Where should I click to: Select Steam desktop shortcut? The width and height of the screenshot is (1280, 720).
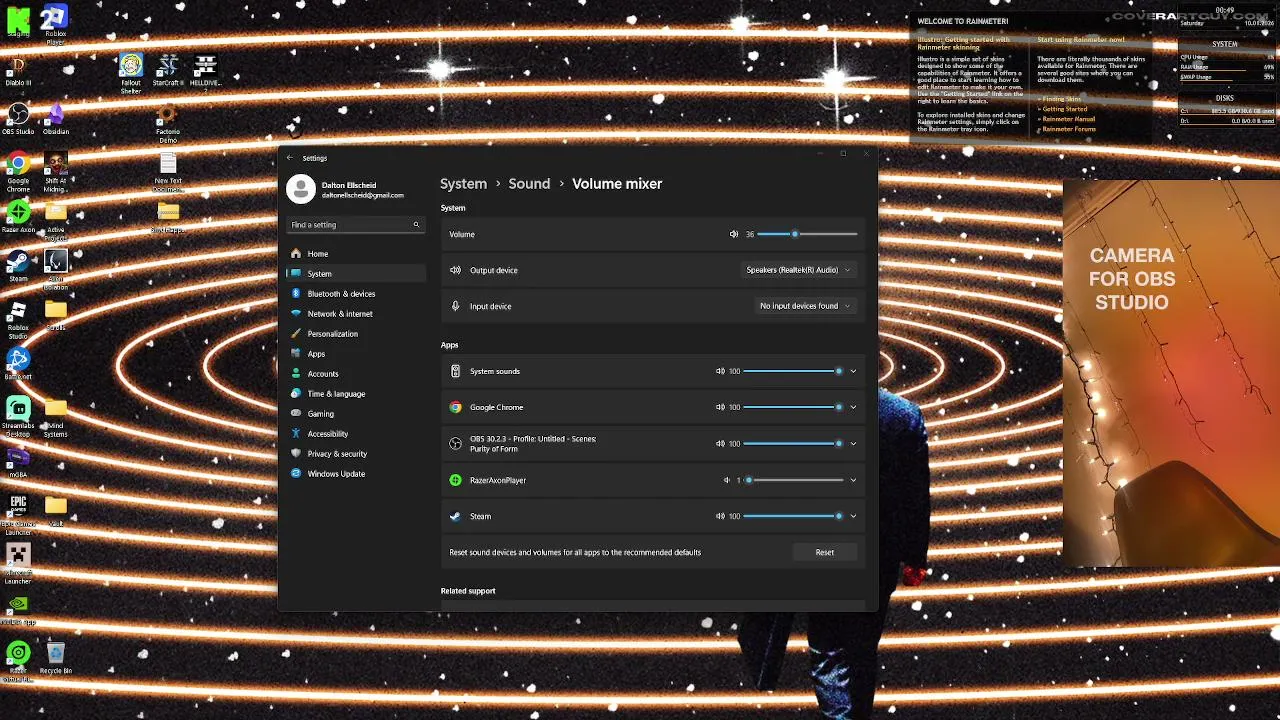coord(18,266)
